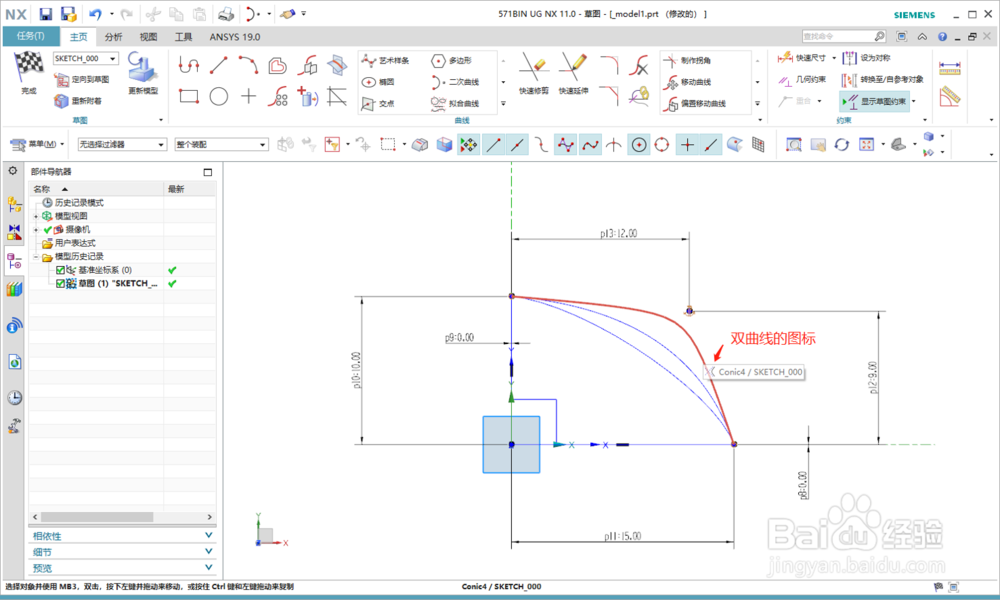Click the 移动曲线 move curve tool

coord(687,82)
